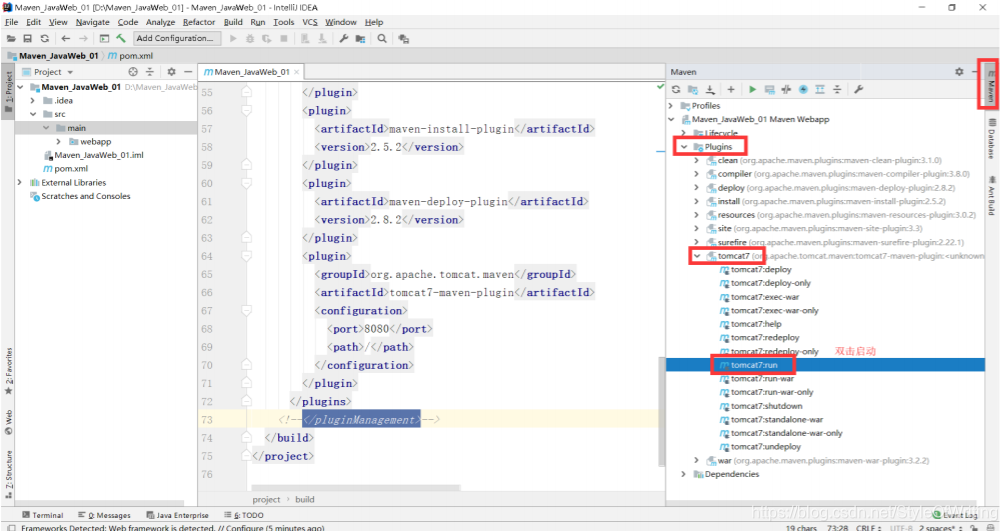
Task: Open the Window menu
Action: pos(340,22)
